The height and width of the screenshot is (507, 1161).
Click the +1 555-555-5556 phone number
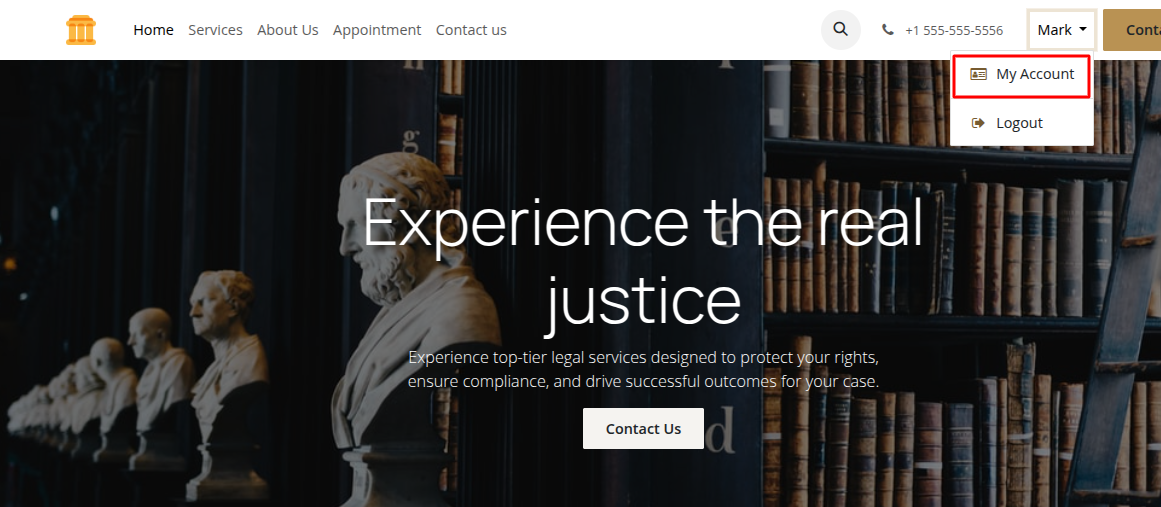coord(954,30)
